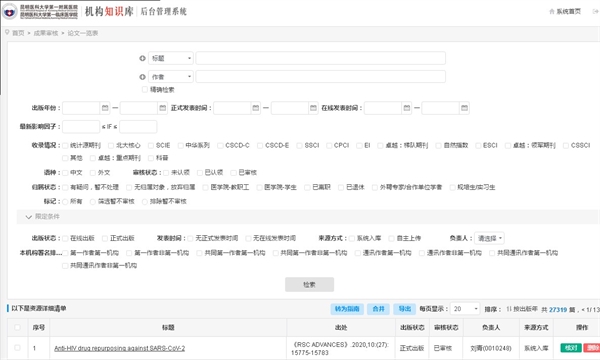The height and width of the screenshot is (360, 600).
Task: Enable the 精确检索 checkbox
Action: (x=145, y=90)
